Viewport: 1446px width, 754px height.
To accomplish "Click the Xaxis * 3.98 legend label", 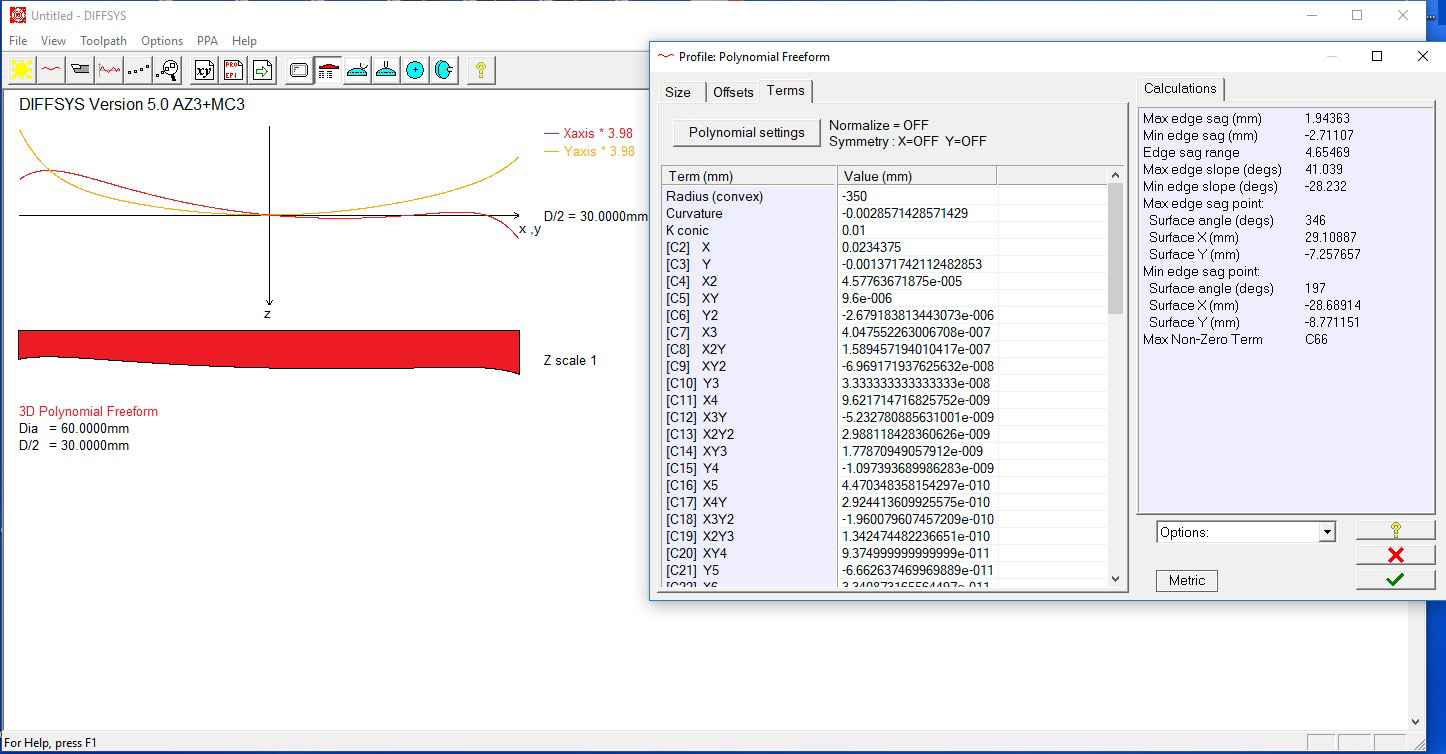I will [598, 133].
